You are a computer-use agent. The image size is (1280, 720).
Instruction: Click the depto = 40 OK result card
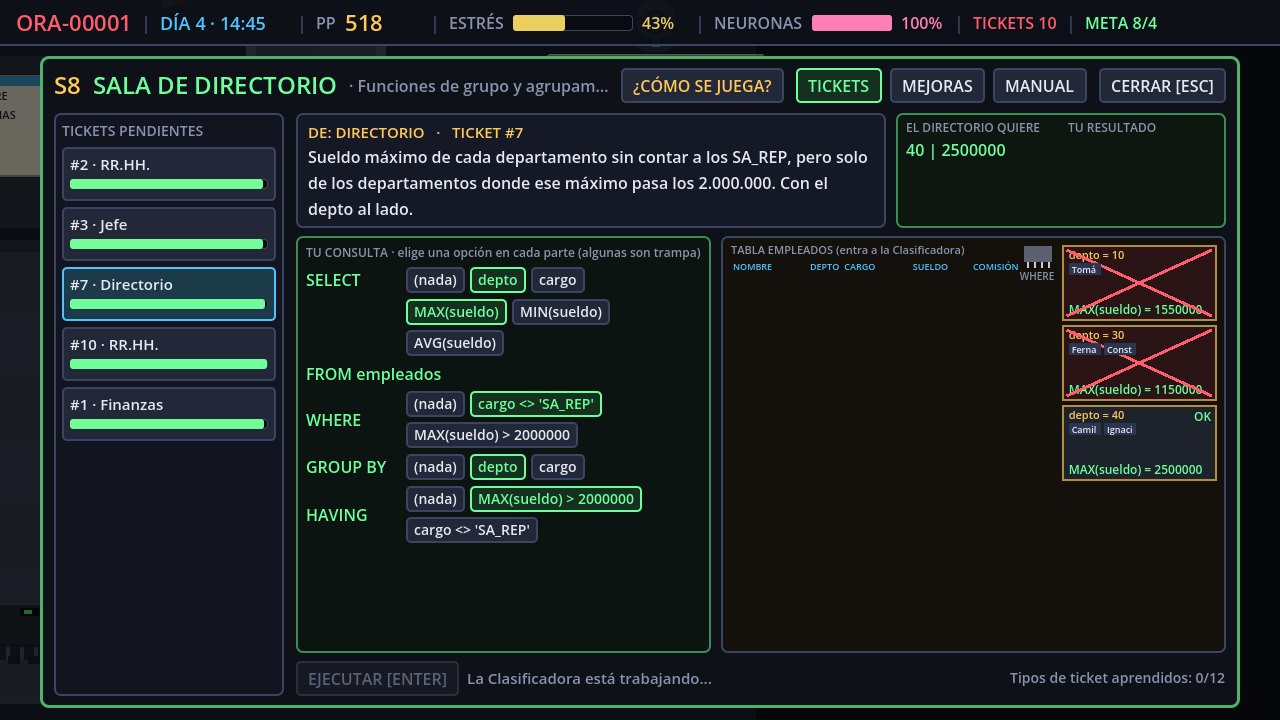tap(1139, 443)
